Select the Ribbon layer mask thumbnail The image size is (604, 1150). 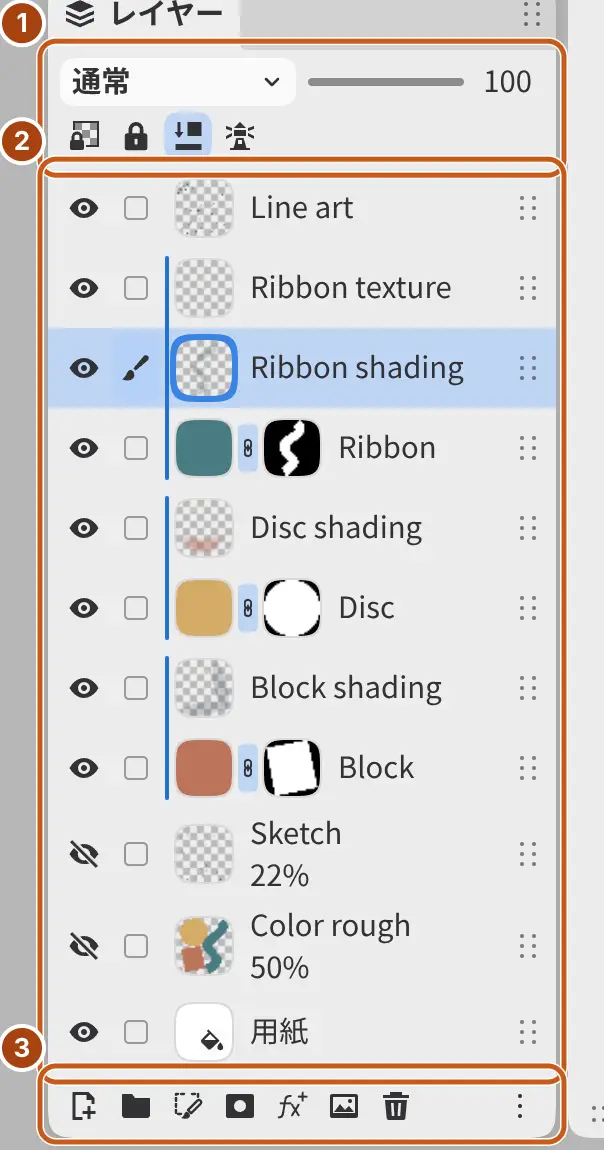click(292, 447)
